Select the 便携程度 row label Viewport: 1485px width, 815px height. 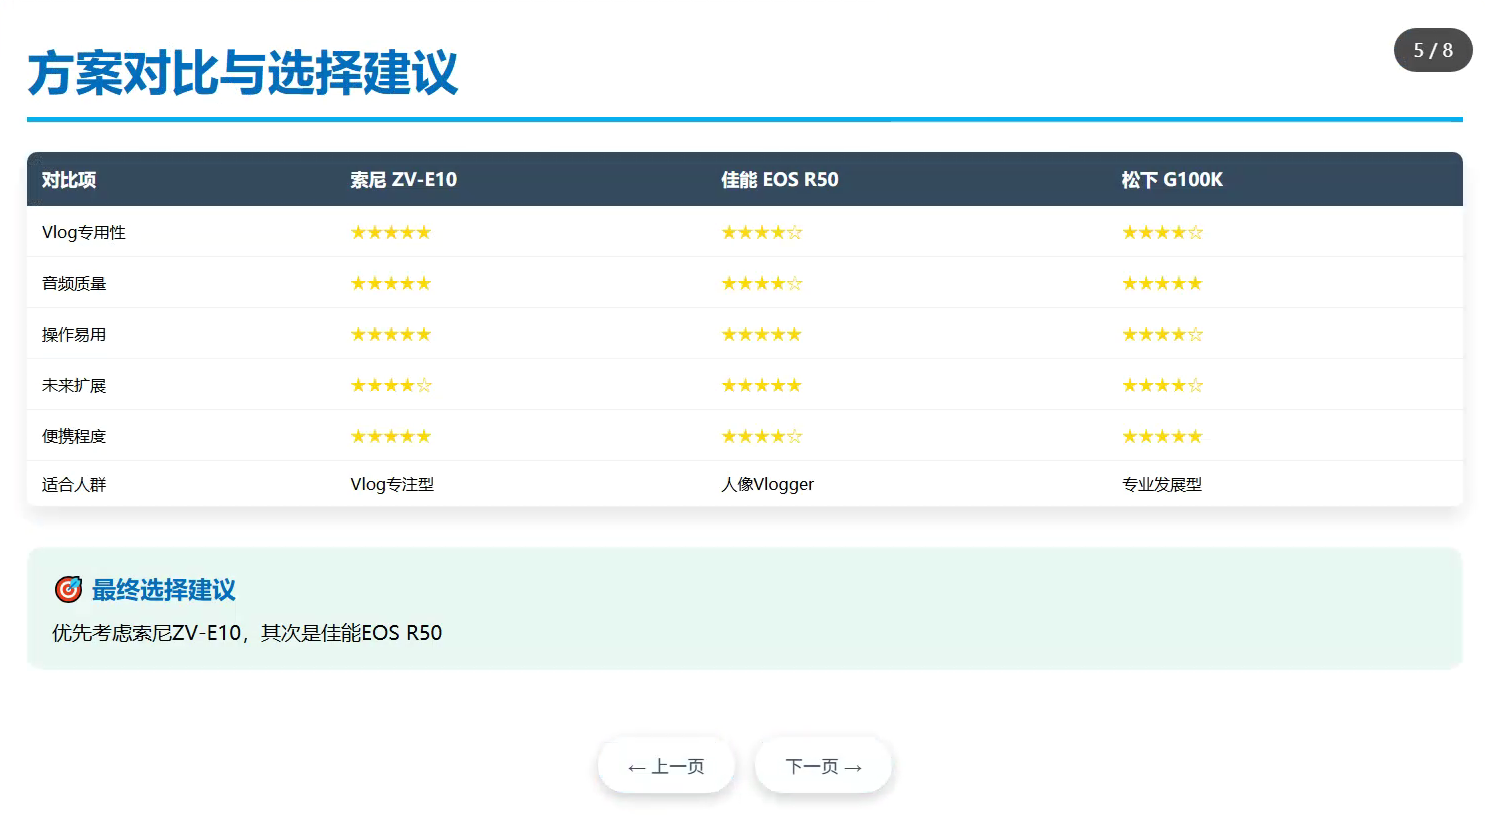point(74,436)
